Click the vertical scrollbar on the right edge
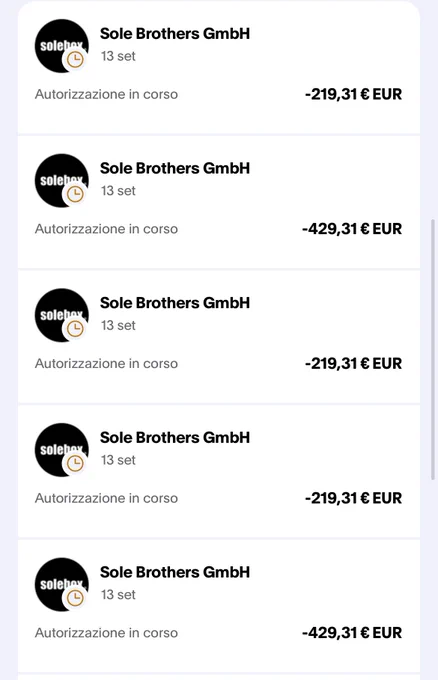The height and width of the screenshot is (680, 438). (x=432, y=350)
